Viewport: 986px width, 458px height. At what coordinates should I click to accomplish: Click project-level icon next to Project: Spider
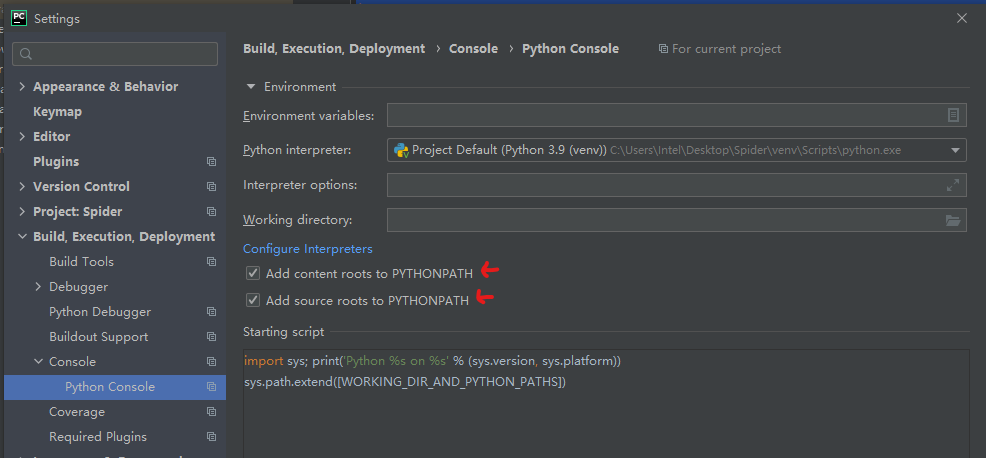point(211,211)
